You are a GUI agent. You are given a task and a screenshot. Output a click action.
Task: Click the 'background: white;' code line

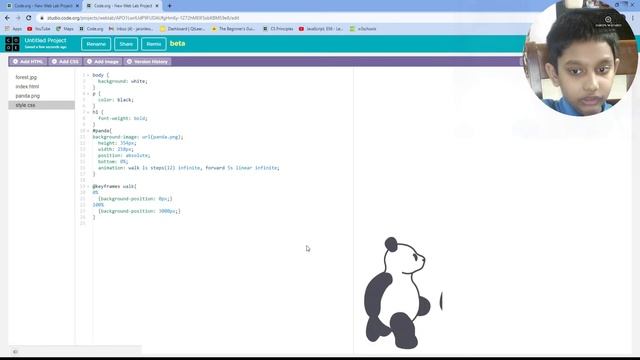[x=122, y=81]
